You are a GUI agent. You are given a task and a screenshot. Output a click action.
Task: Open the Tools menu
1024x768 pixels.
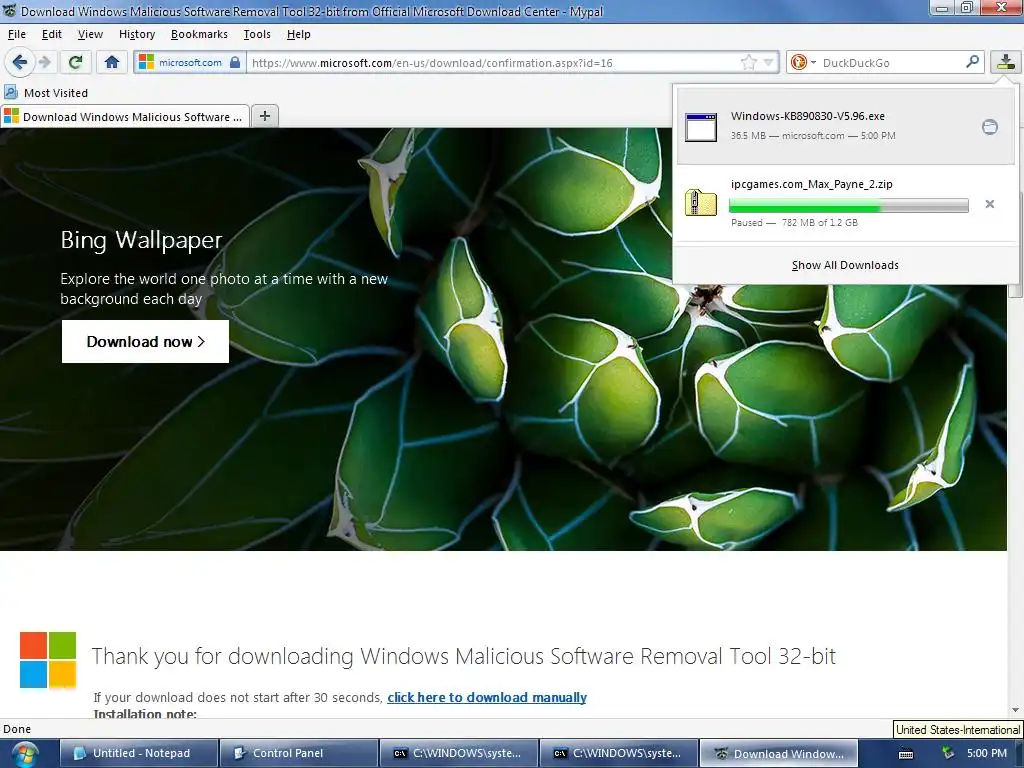(257, 34)
